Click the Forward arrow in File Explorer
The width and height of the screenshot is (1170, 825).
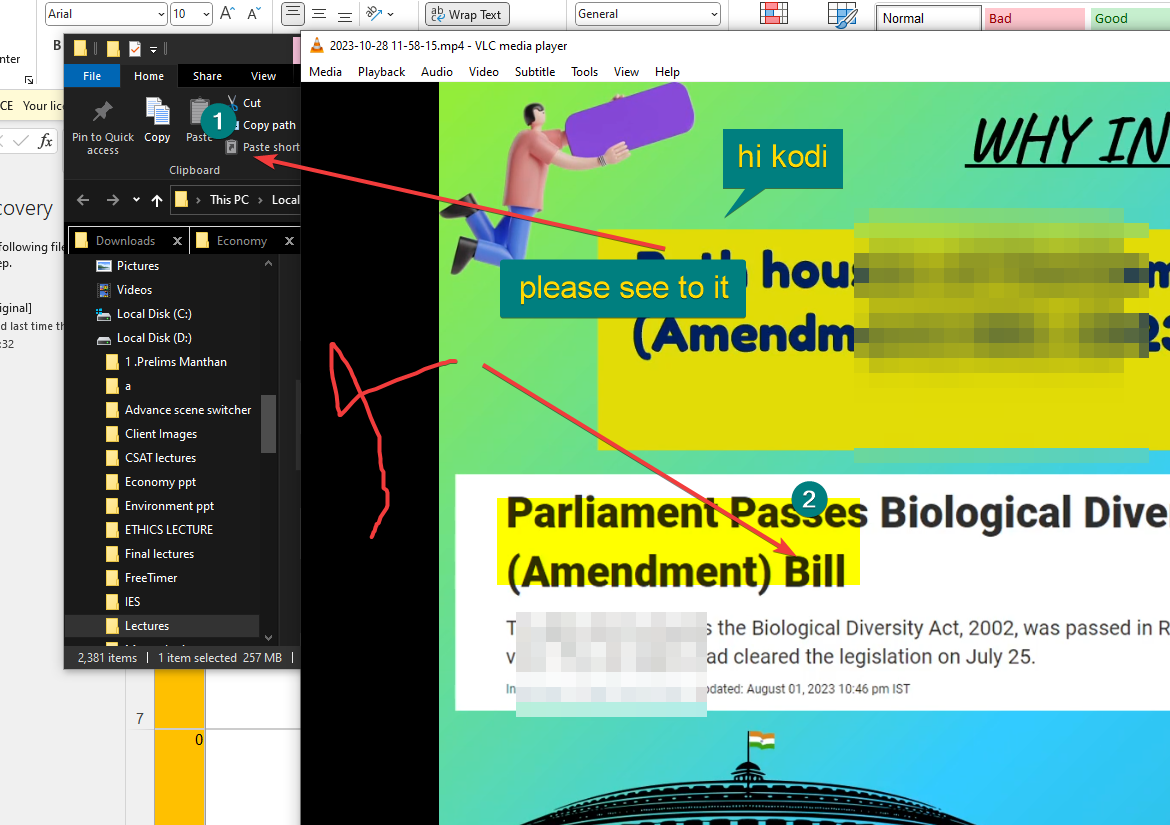(113, 200)
